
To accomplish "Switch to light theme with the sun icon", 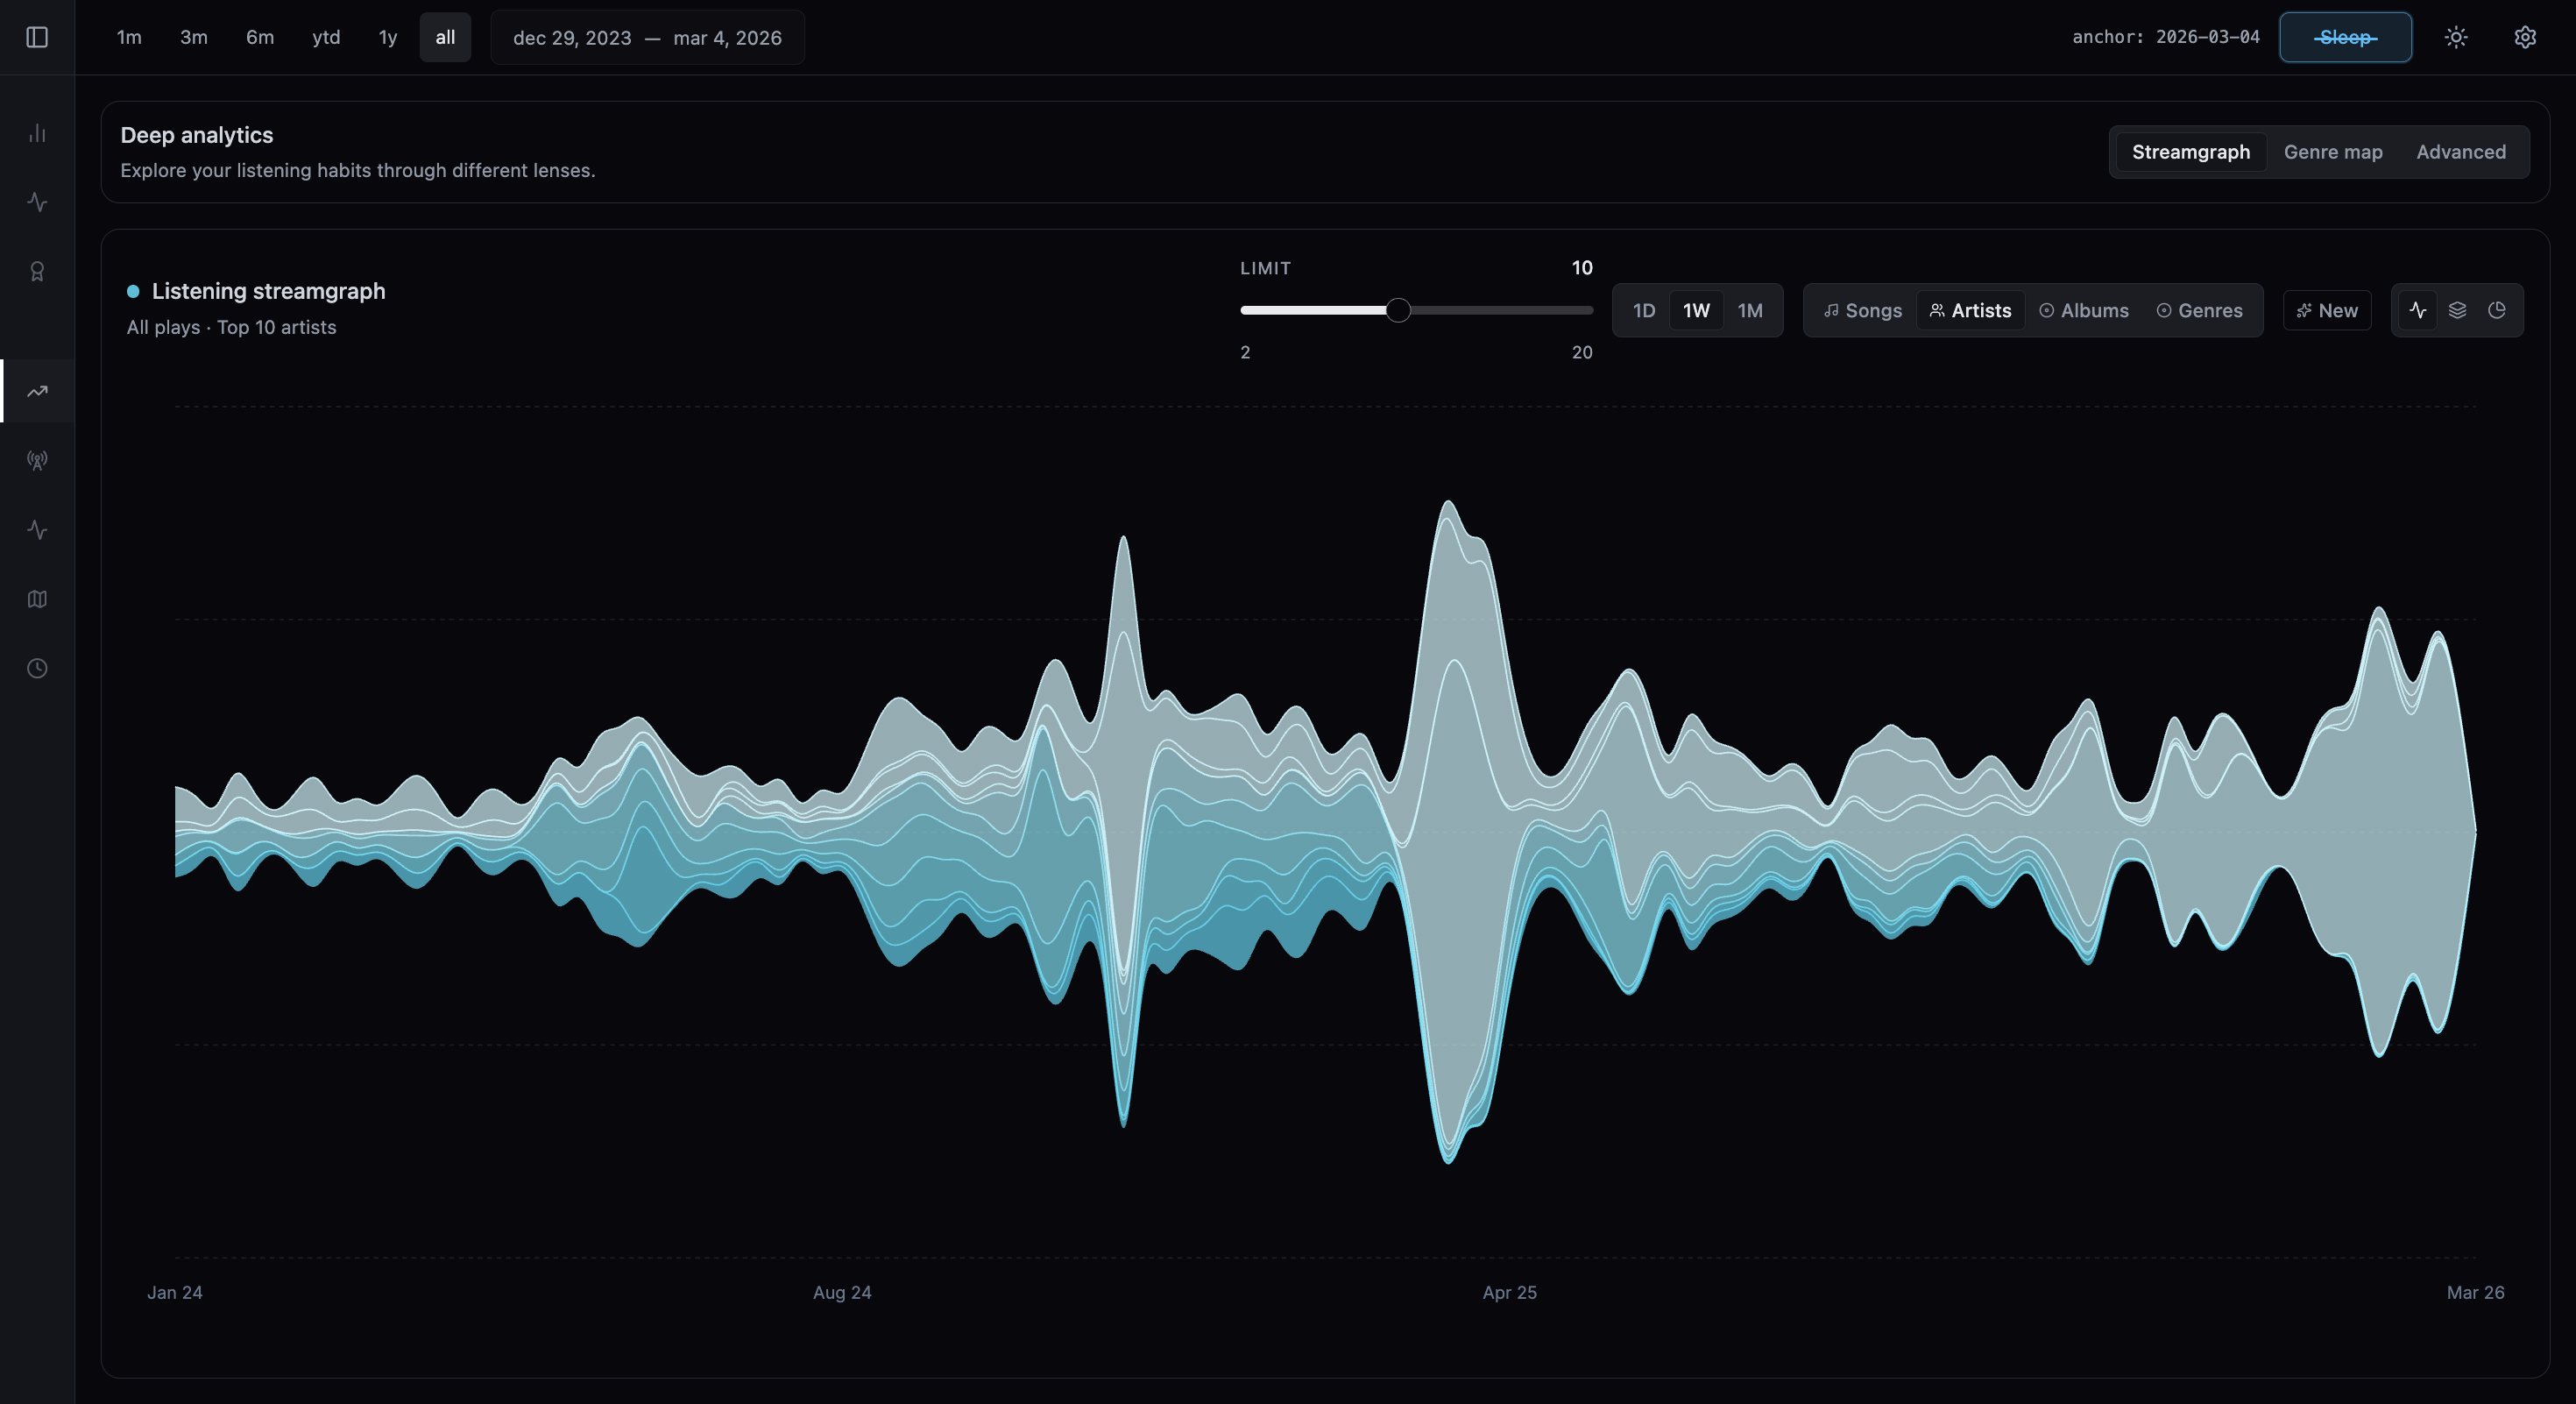I will tap(2457, 37).
